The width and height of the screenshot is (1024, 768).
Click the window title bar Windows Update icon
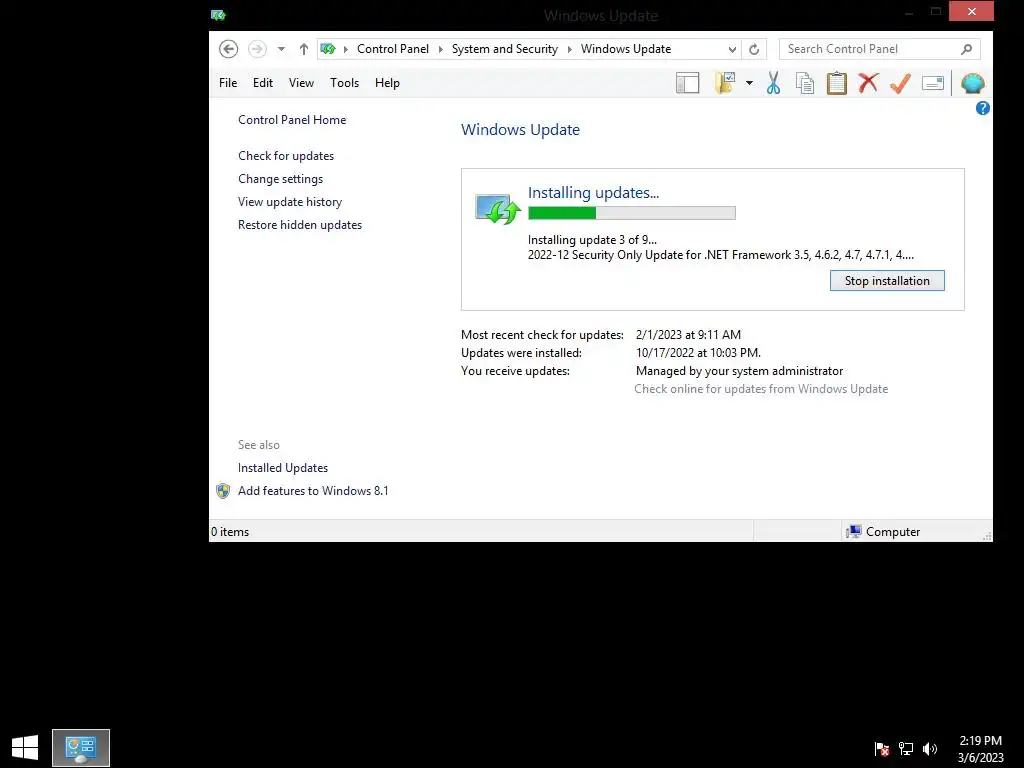(x=218, y=15)
